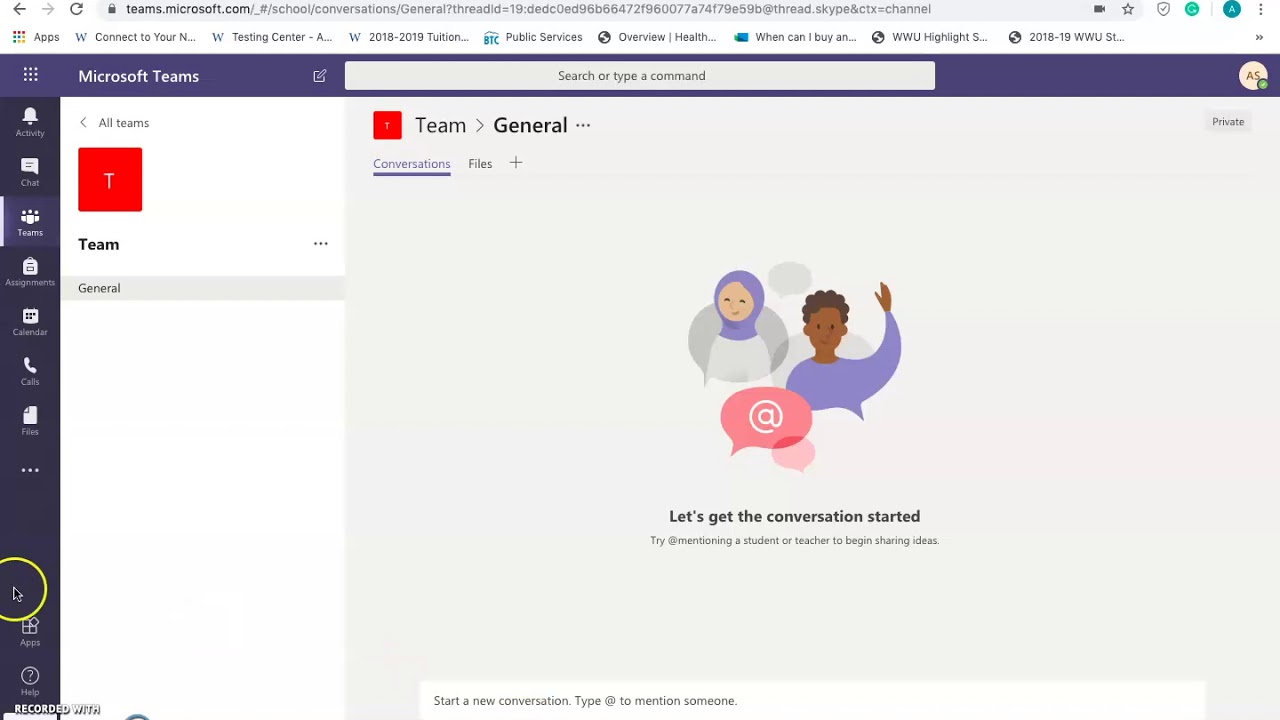
Task: Click the small red team icon in header
Action: click(x=387, y=125)
